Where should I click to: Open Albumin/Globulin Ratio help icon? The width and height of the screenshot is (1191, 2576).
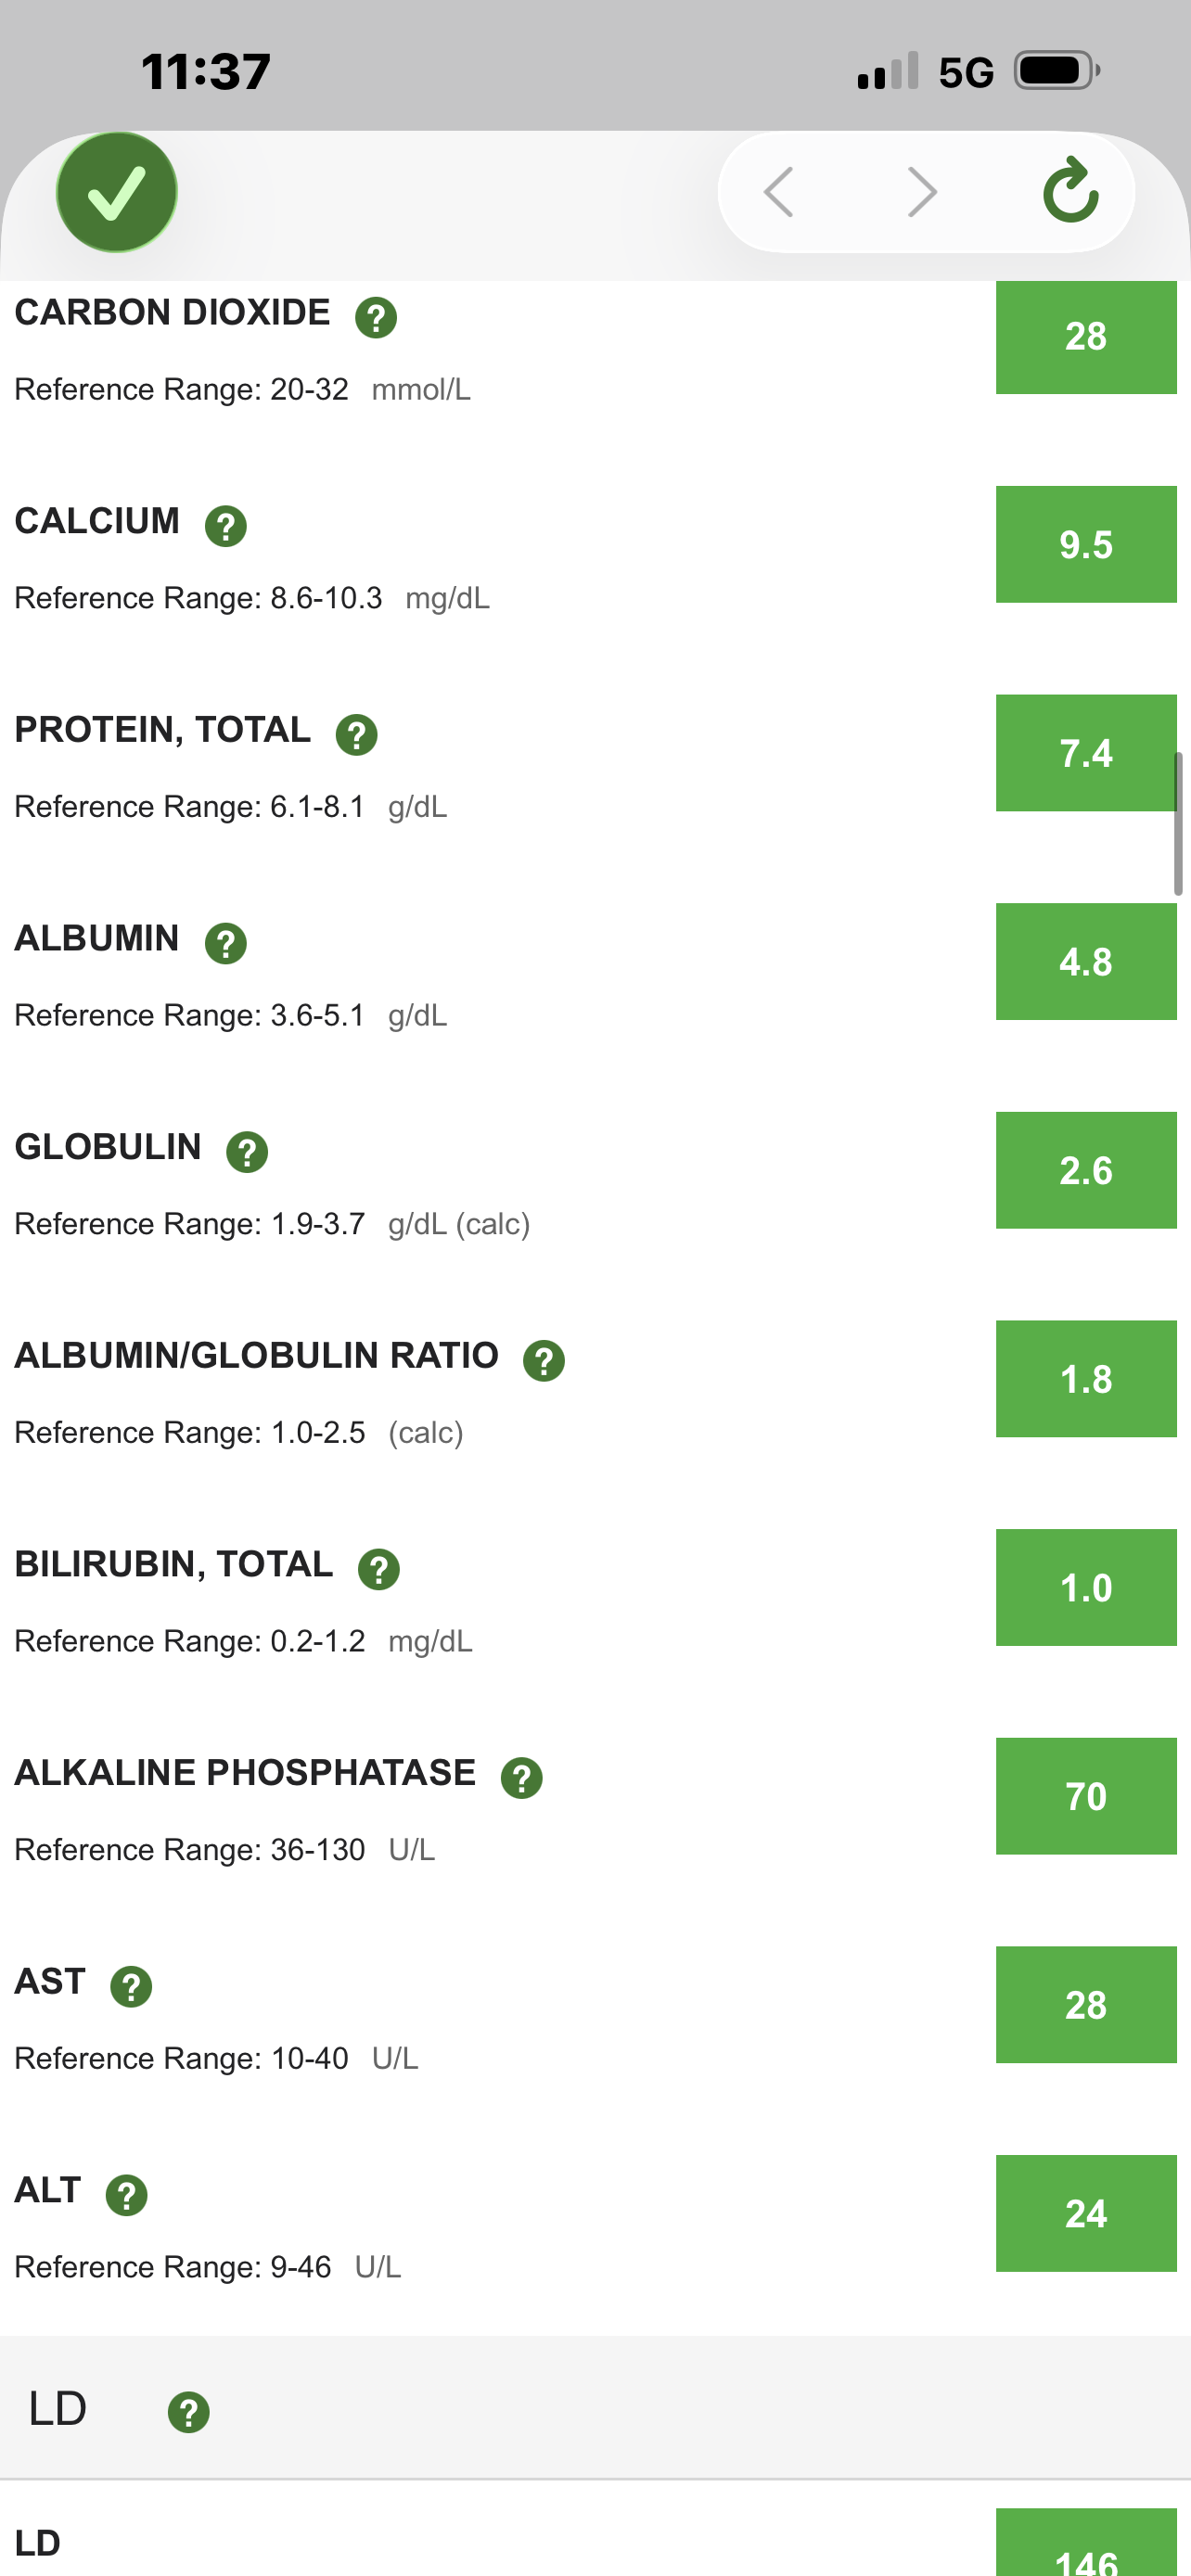[544, 1361]
